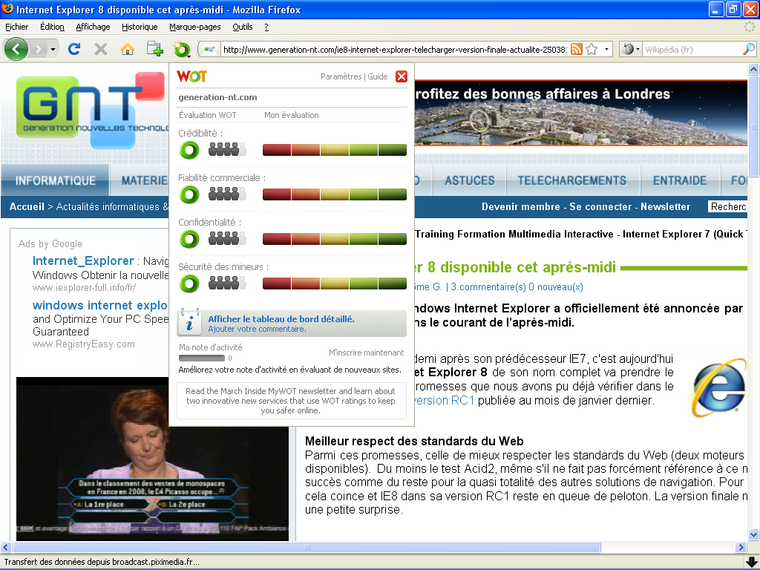Image resolution: width=760 pixels, height=570 pixels.
Task: Open the Outils menu
Action: click(x=242, y=27)
